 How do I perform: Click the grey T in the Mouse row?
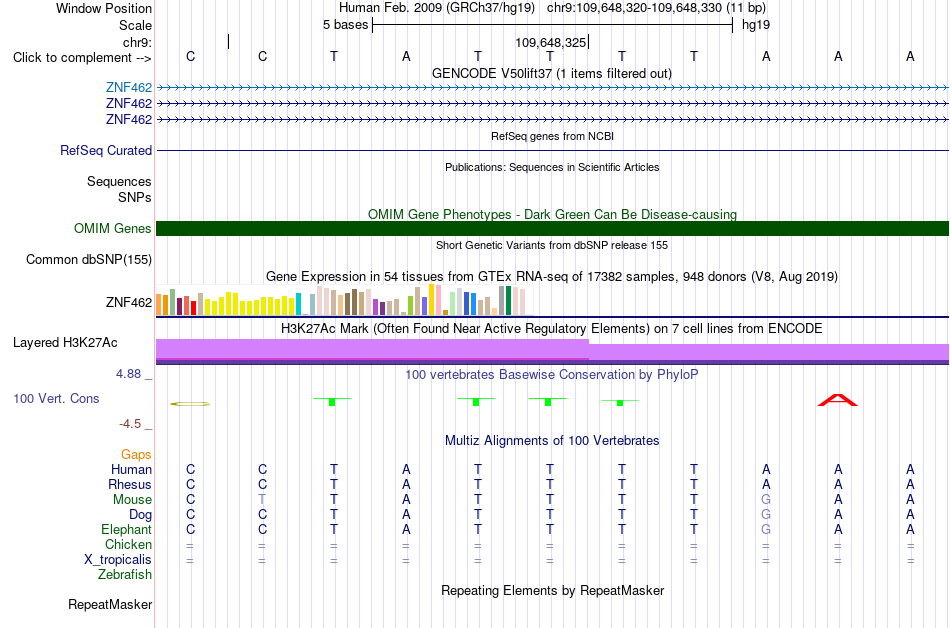click(262, 500)
